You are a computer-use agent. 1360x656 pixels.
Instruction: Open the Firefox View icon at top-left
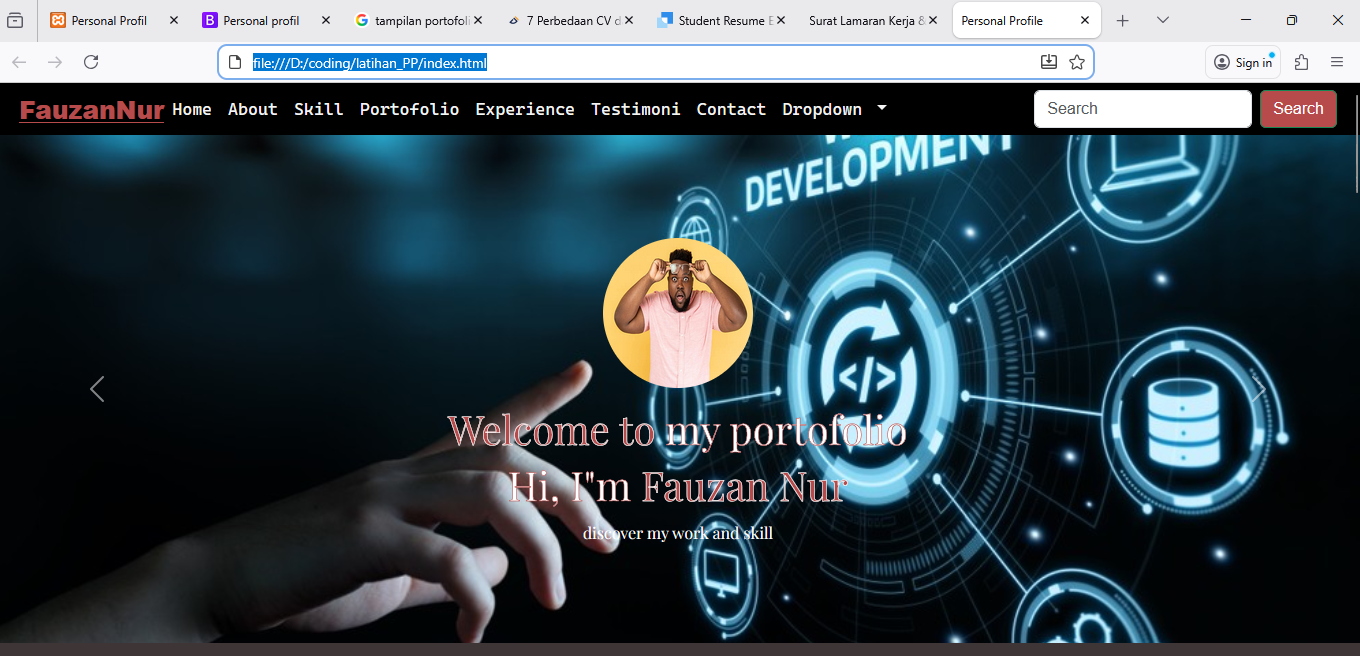[x=16, y=20]
